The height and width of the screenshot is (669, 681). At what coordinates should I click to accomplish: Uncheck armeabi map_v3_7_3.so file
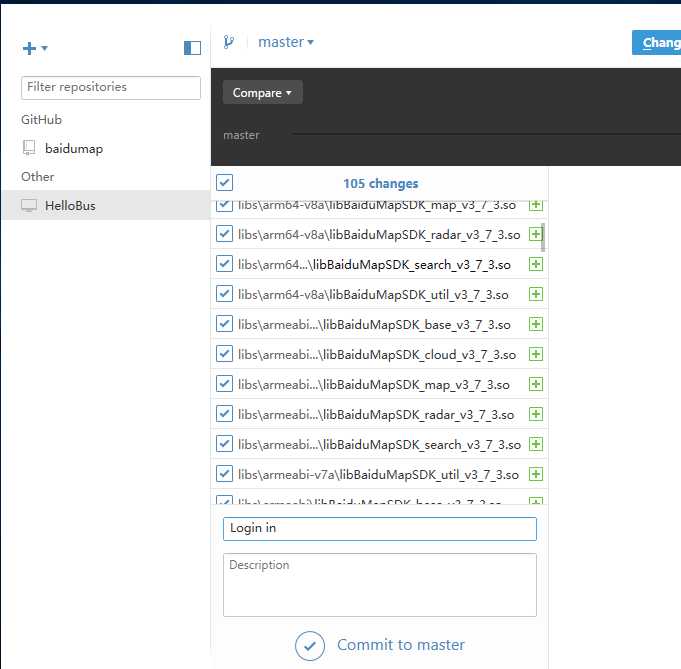(x=225, y=384)
